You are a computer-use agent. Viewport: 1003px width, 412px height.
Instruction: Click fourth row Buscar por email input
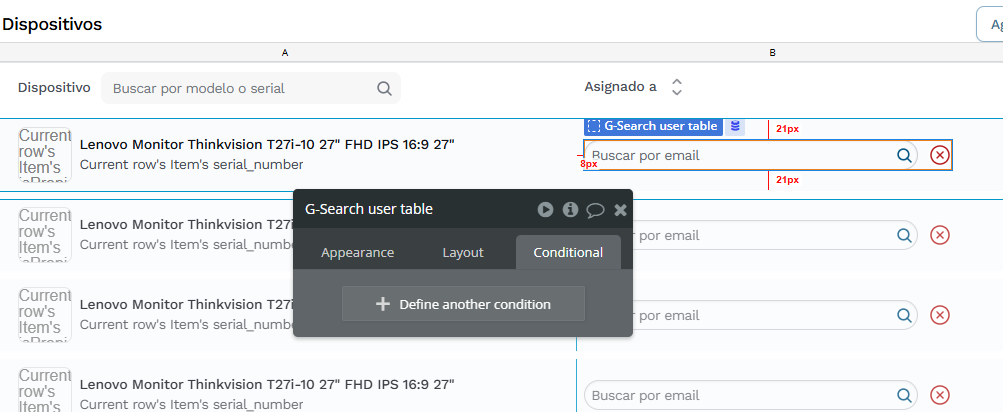click(751, 395)
